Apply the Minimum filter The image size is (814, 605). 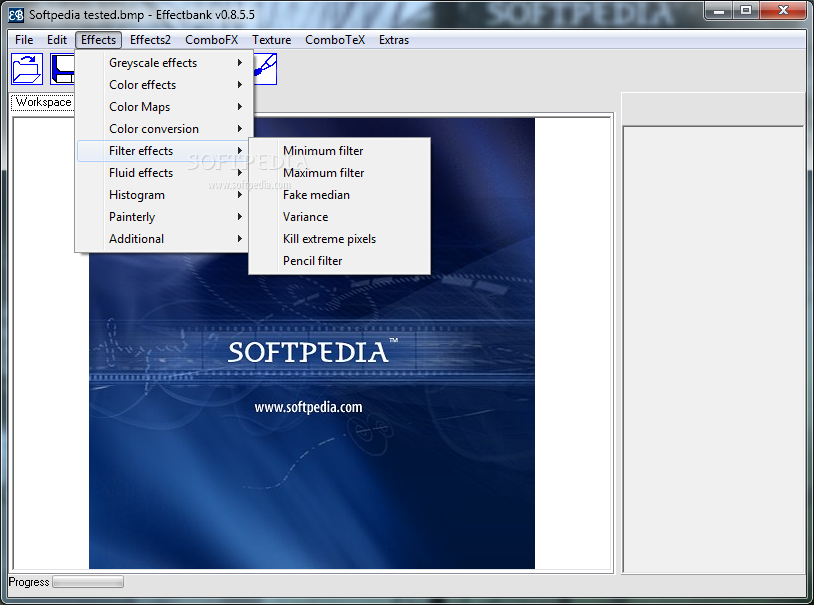pyautogui.click(x=340, y=151)
